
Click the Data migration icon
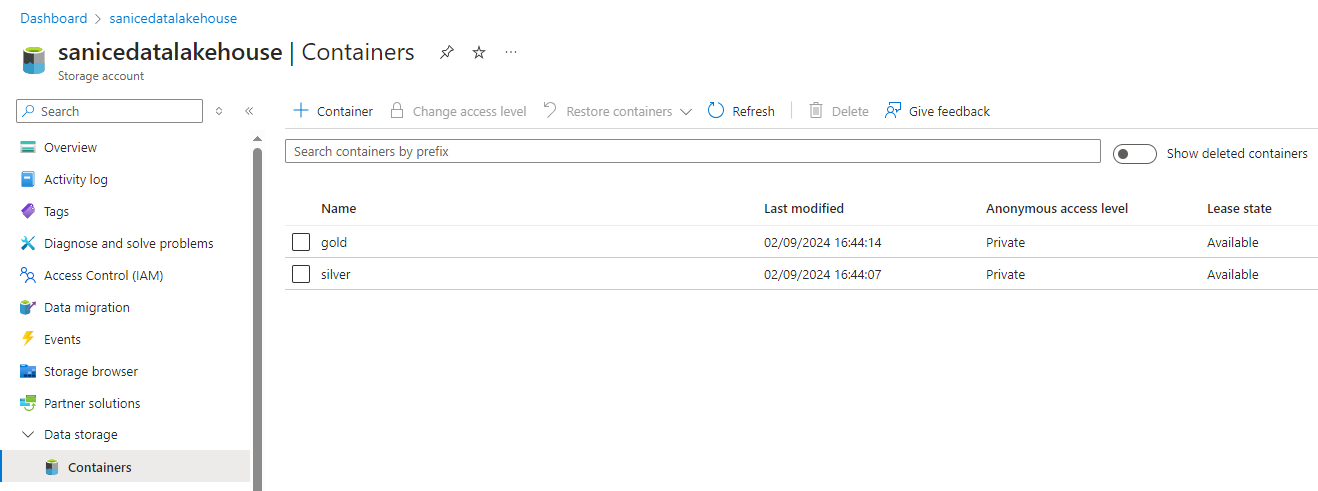(x=28, y=308)
